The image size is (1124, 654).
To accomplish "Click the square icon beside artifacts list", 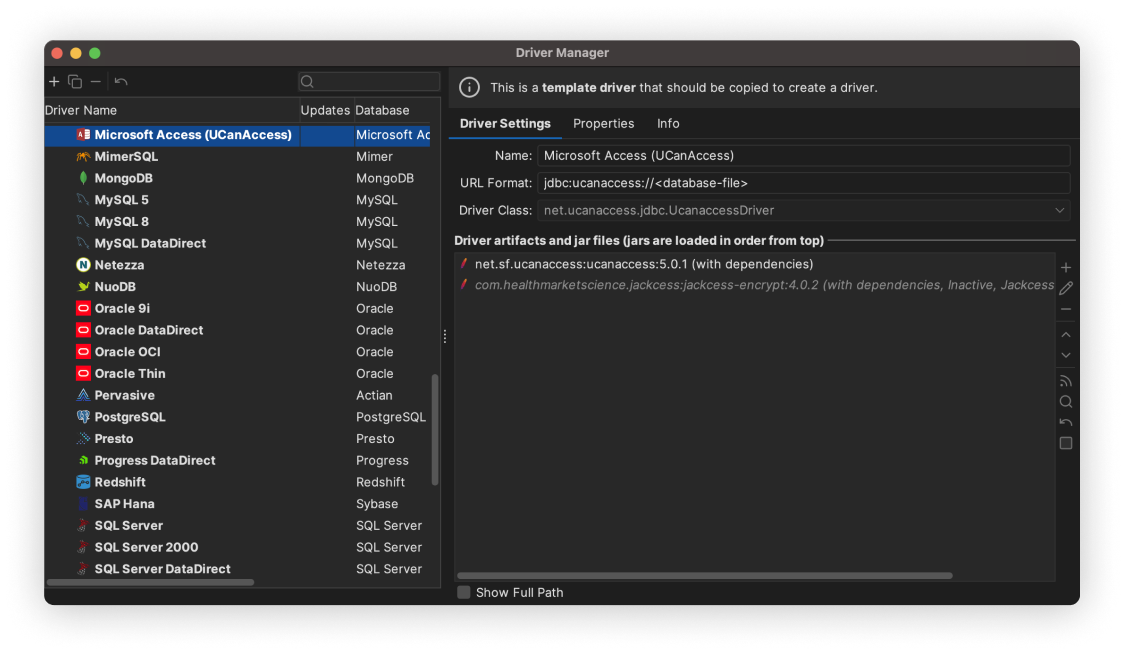I will (1066, 443).
